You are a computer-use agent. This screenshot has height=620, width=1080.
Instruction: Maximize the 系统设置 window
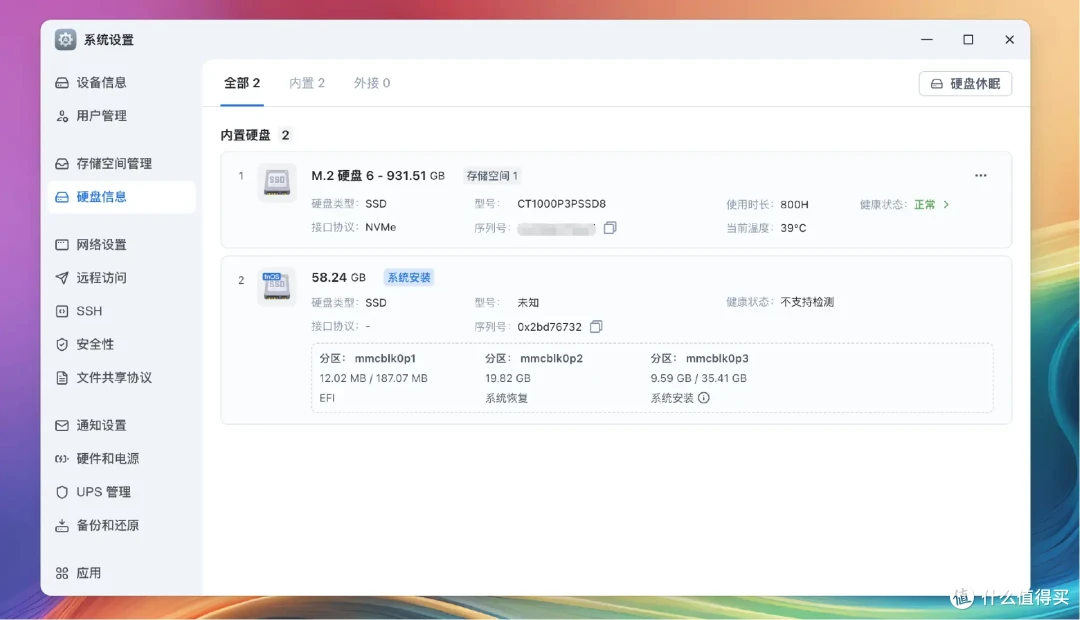pyautogui.click(x=968, y=40)
